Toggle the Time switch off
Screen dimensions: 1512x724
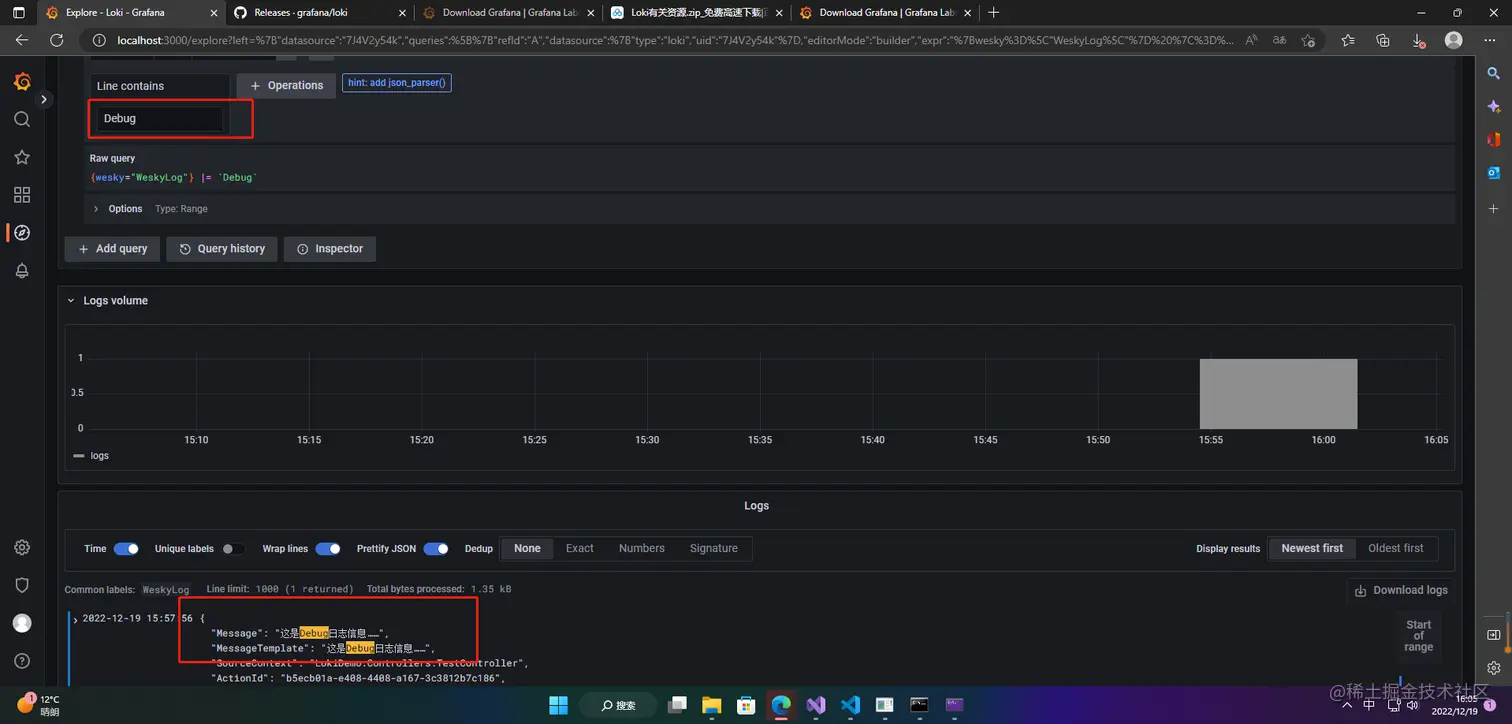click(x=126, y=549)
